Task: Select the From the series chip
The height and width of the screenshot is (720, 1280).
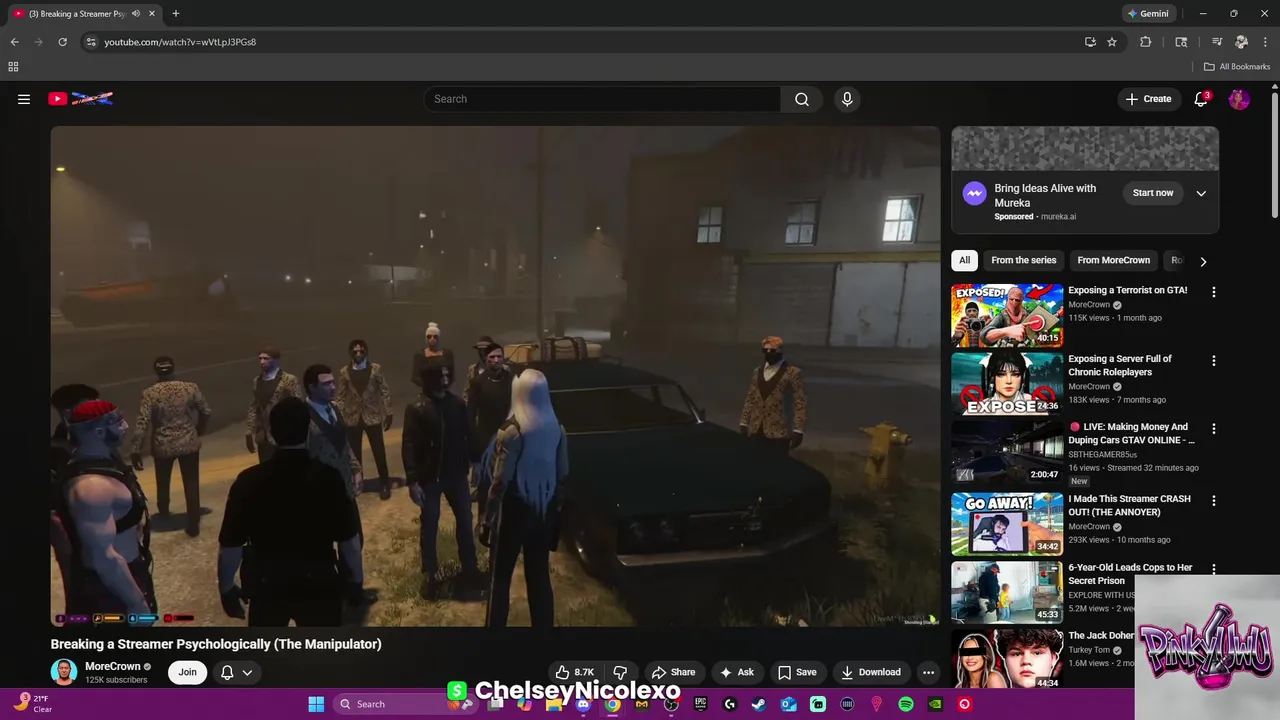Action: point(1023,260)
